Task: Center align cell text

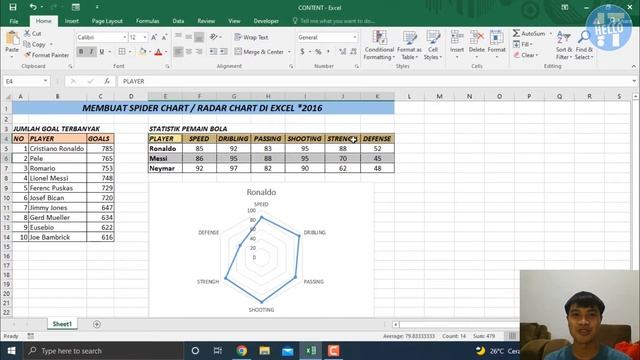Action: pos(189,52)
